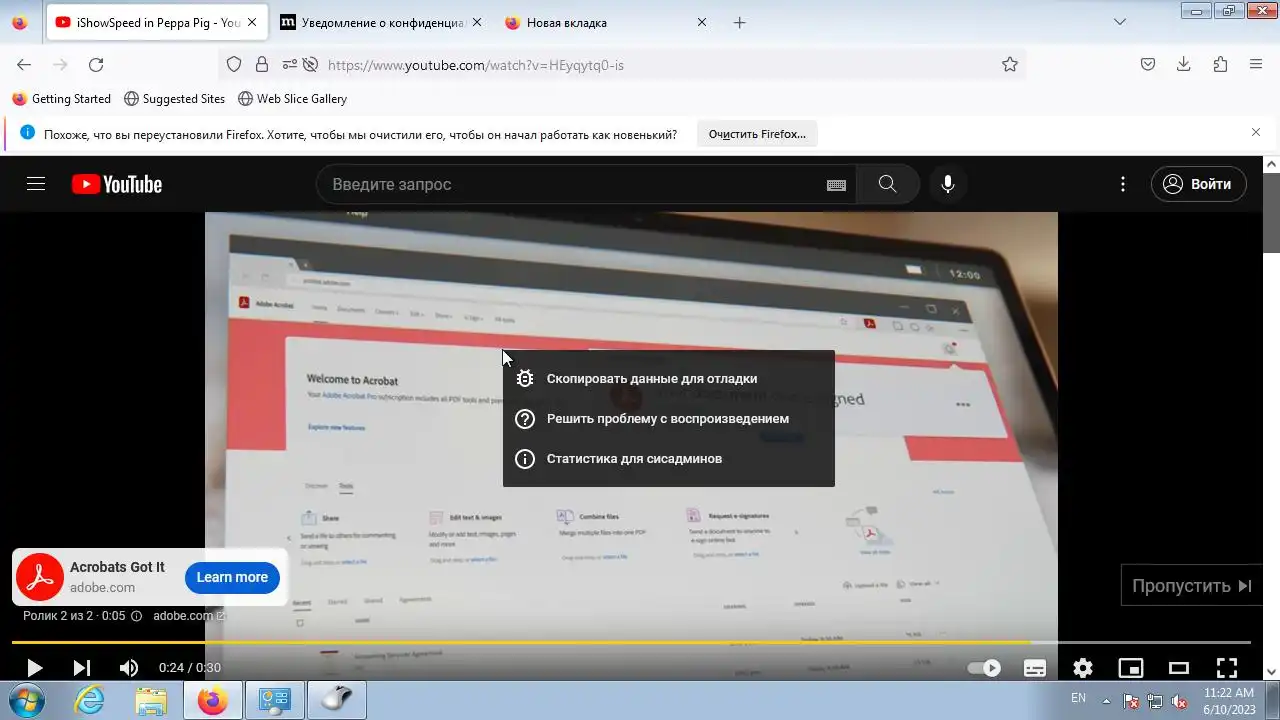
Task: Show site security lock info
Action: coord(262,64)
